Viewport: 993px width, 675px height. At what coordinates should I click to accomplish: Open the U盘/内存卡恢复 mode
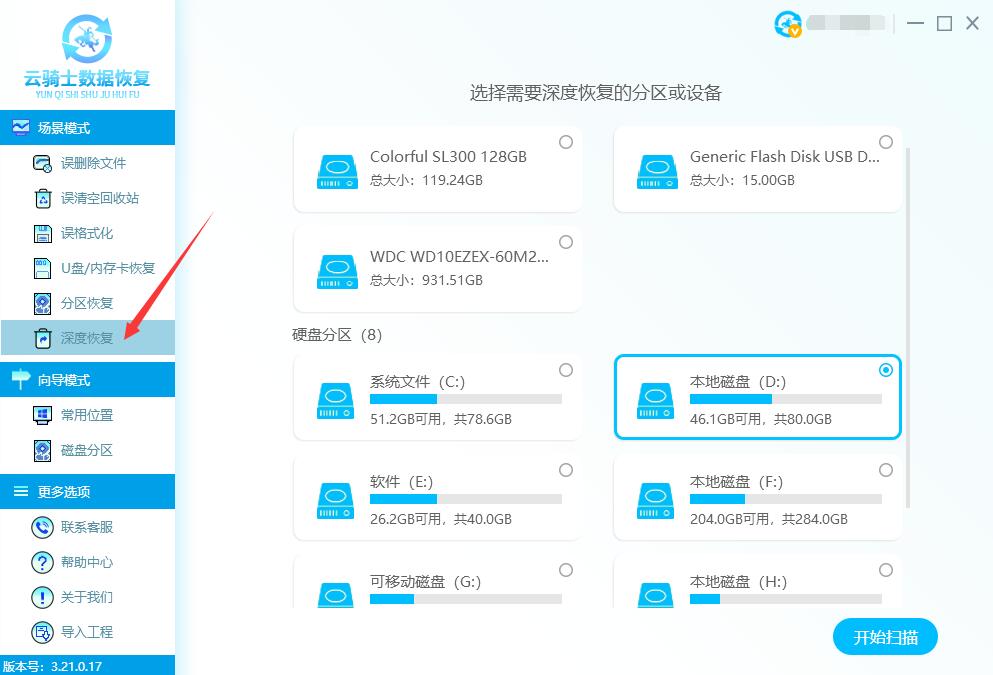coord(87,268)
